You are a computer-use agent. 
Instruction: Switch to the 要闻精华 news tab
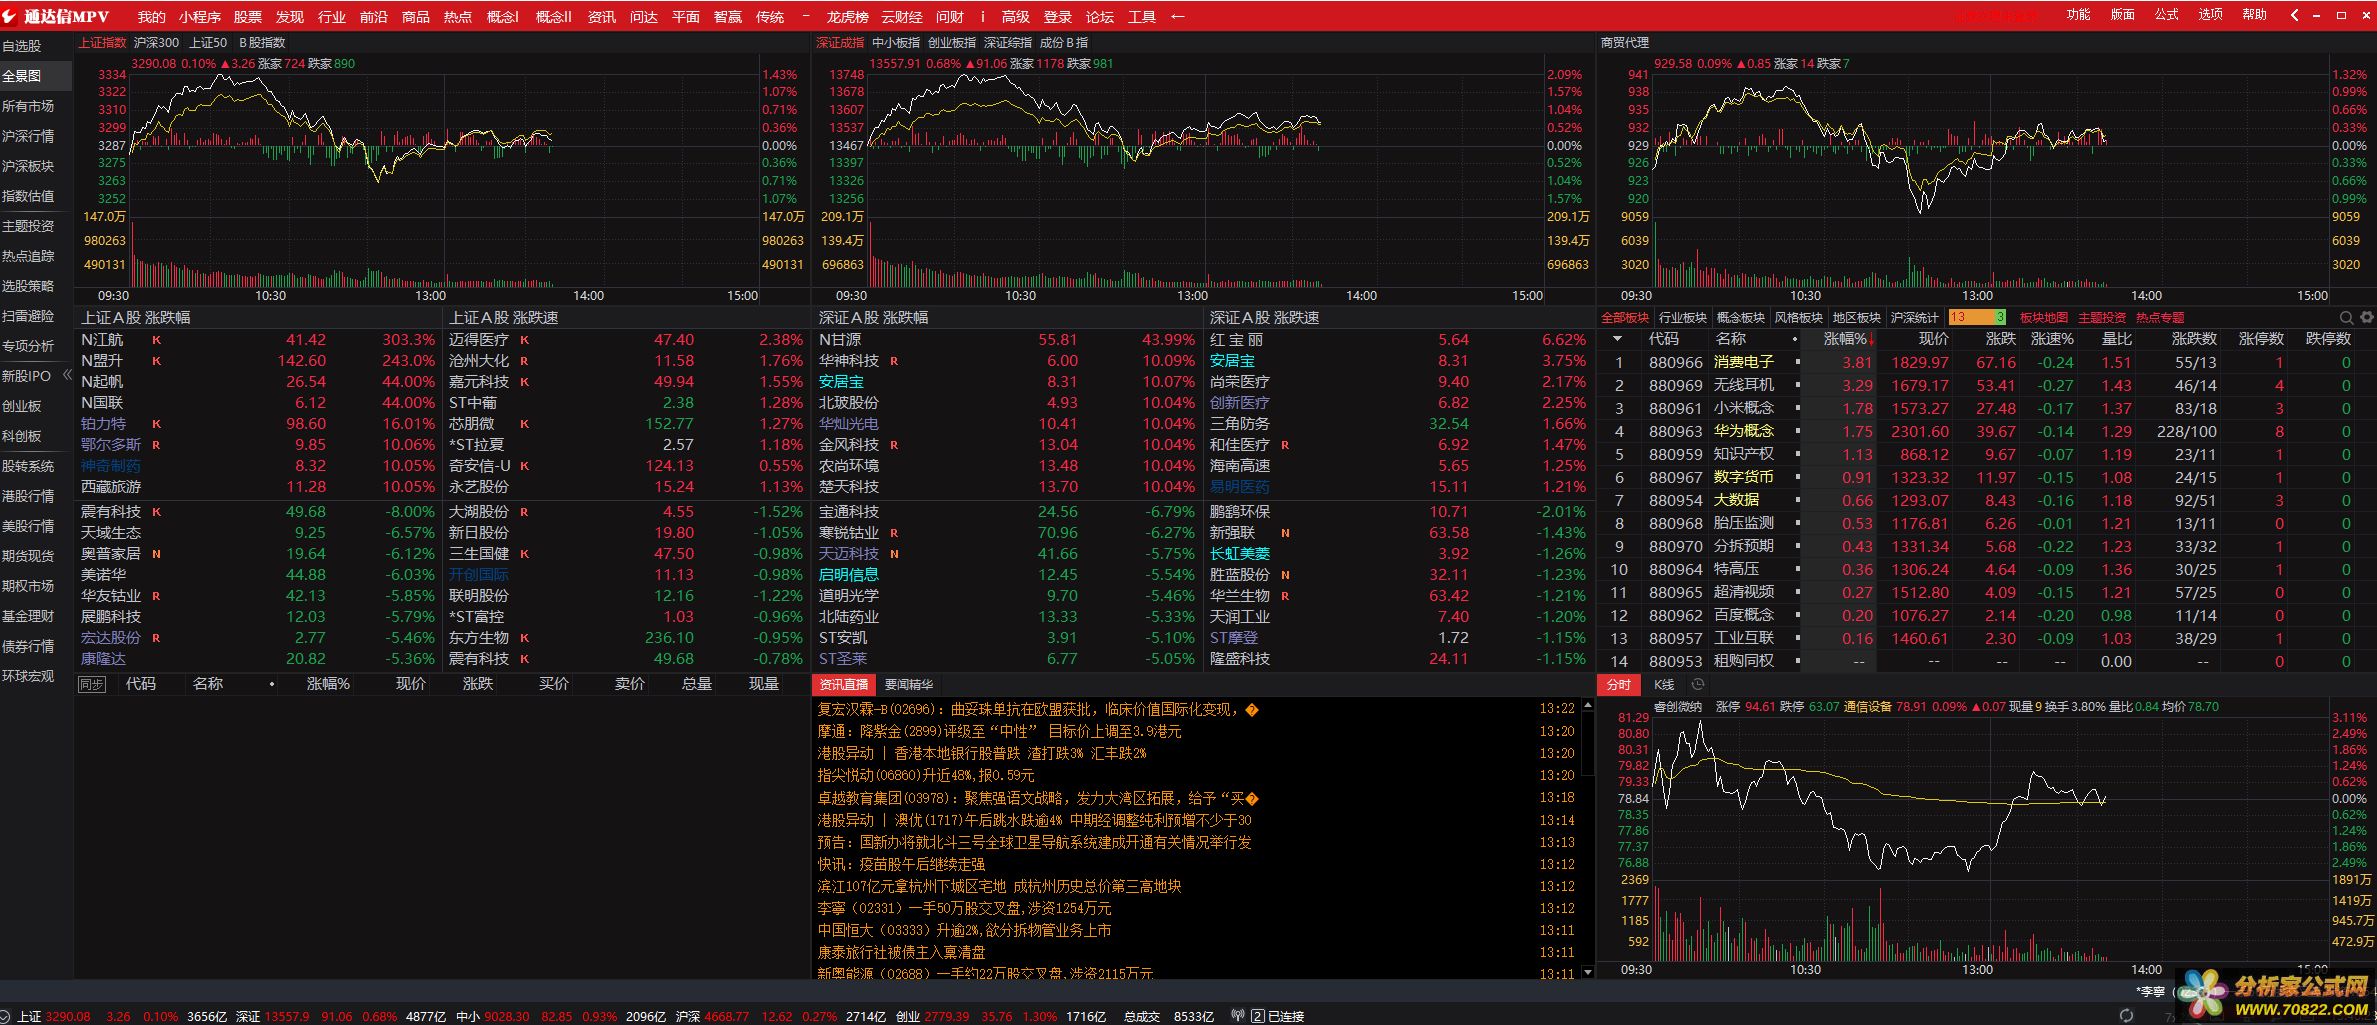[x=909, y=685]
